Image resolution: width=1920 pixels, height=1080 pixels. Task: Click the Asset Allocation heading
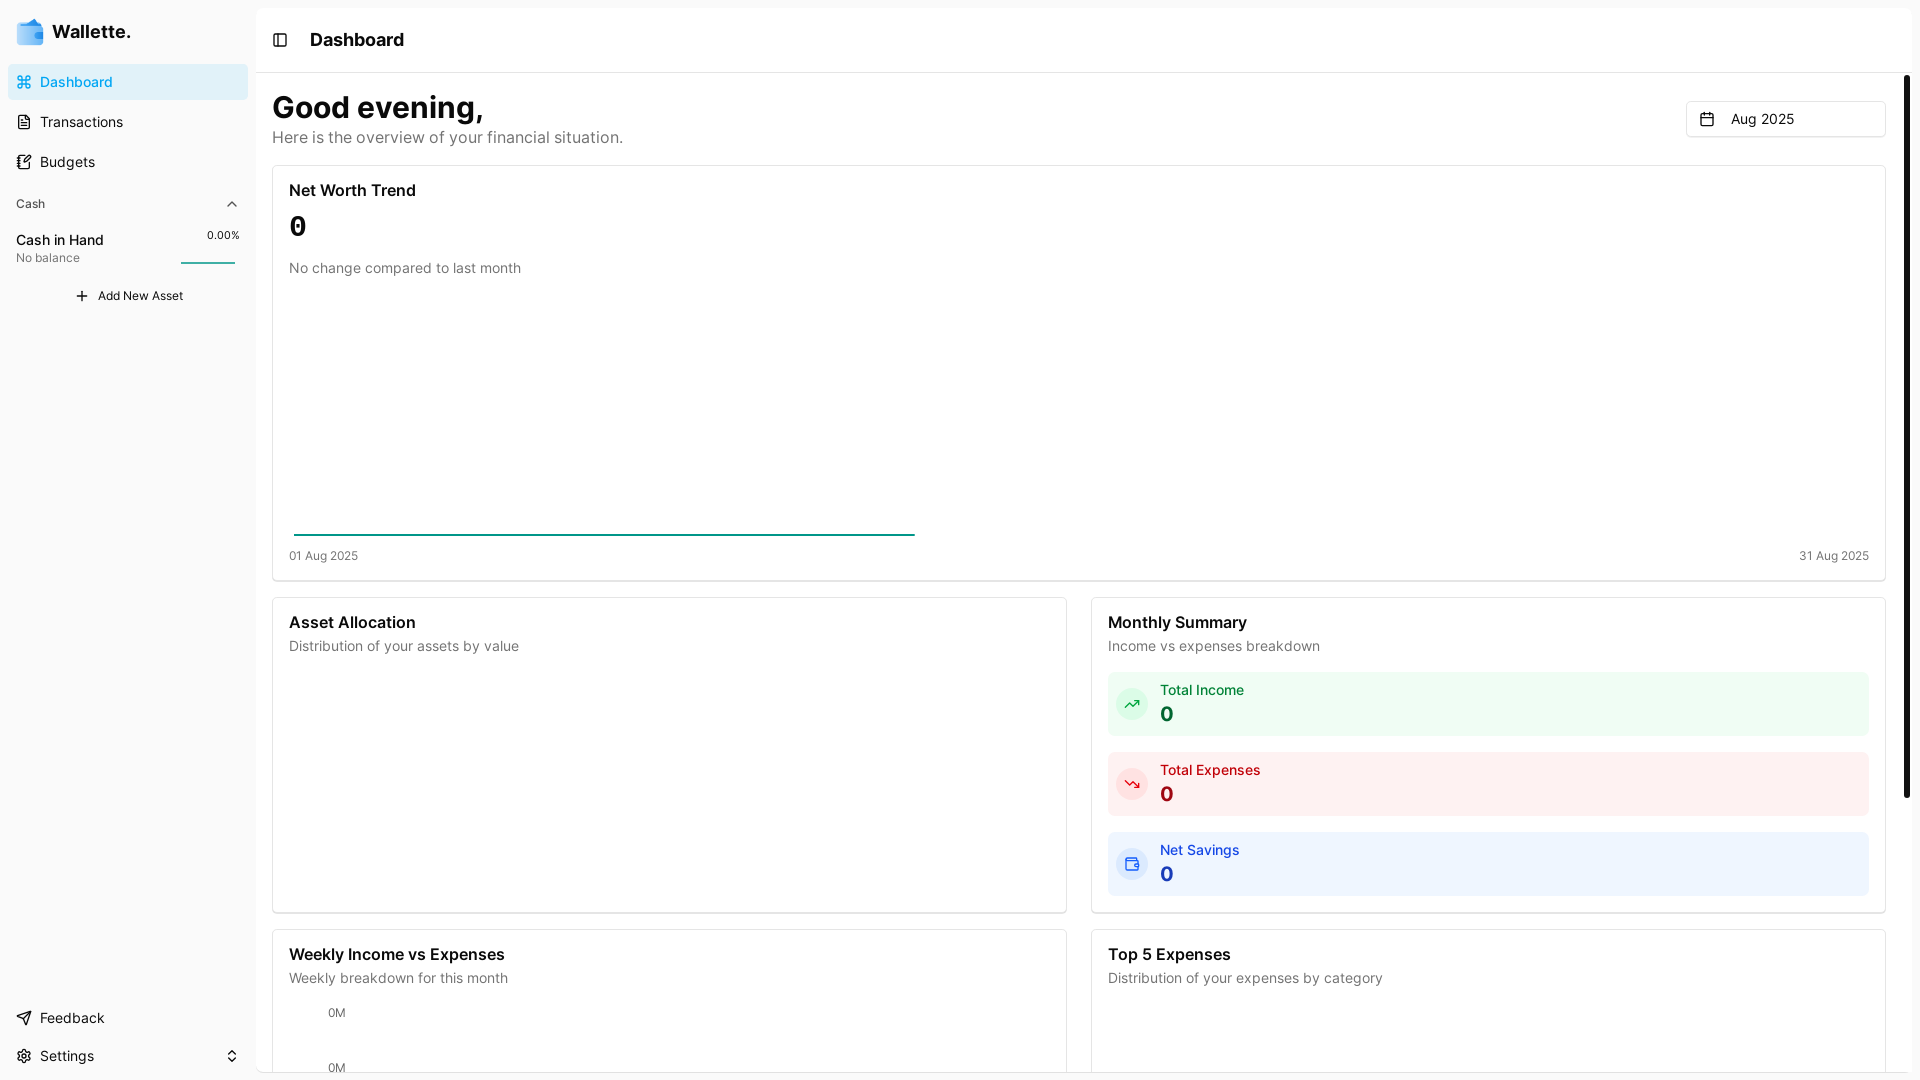tap(352, 622)
